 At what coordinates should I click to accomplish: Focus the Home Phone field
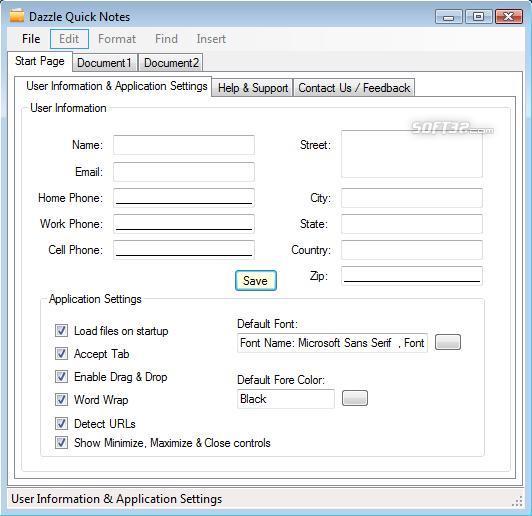click(184, 198)
